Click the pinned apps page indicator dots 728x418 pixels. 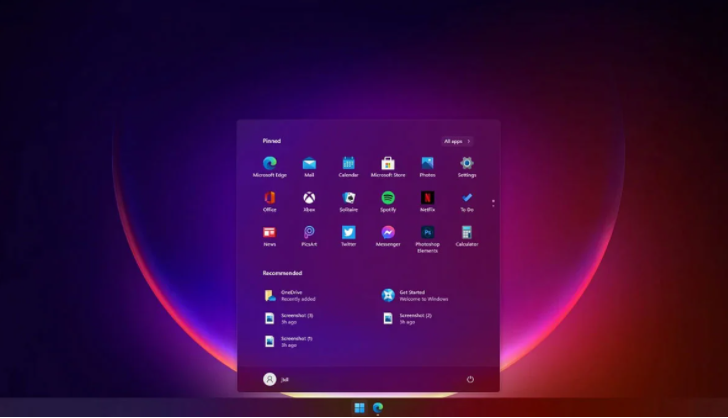coord(492,203)
